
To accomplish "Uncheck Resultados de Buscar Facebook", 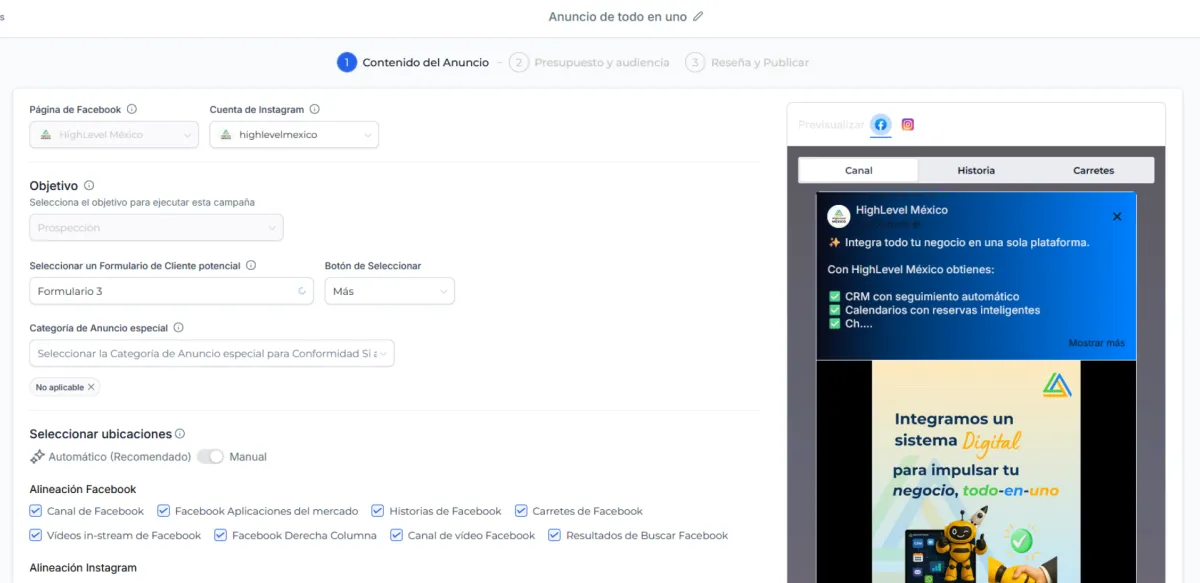I will click(555, 535).
